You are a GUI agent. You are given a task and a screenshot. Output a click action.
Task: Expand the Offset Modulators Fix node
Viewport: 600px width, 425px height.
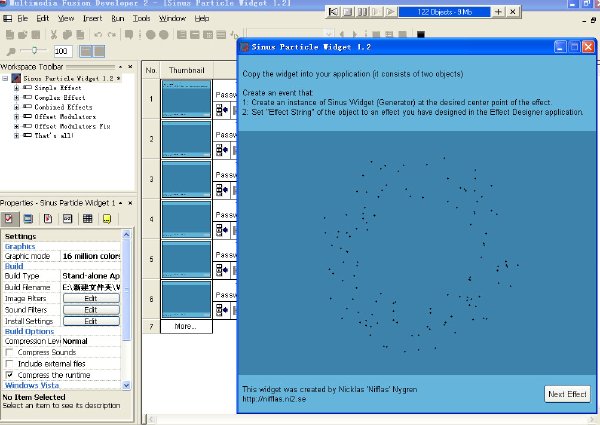[16, 126]
